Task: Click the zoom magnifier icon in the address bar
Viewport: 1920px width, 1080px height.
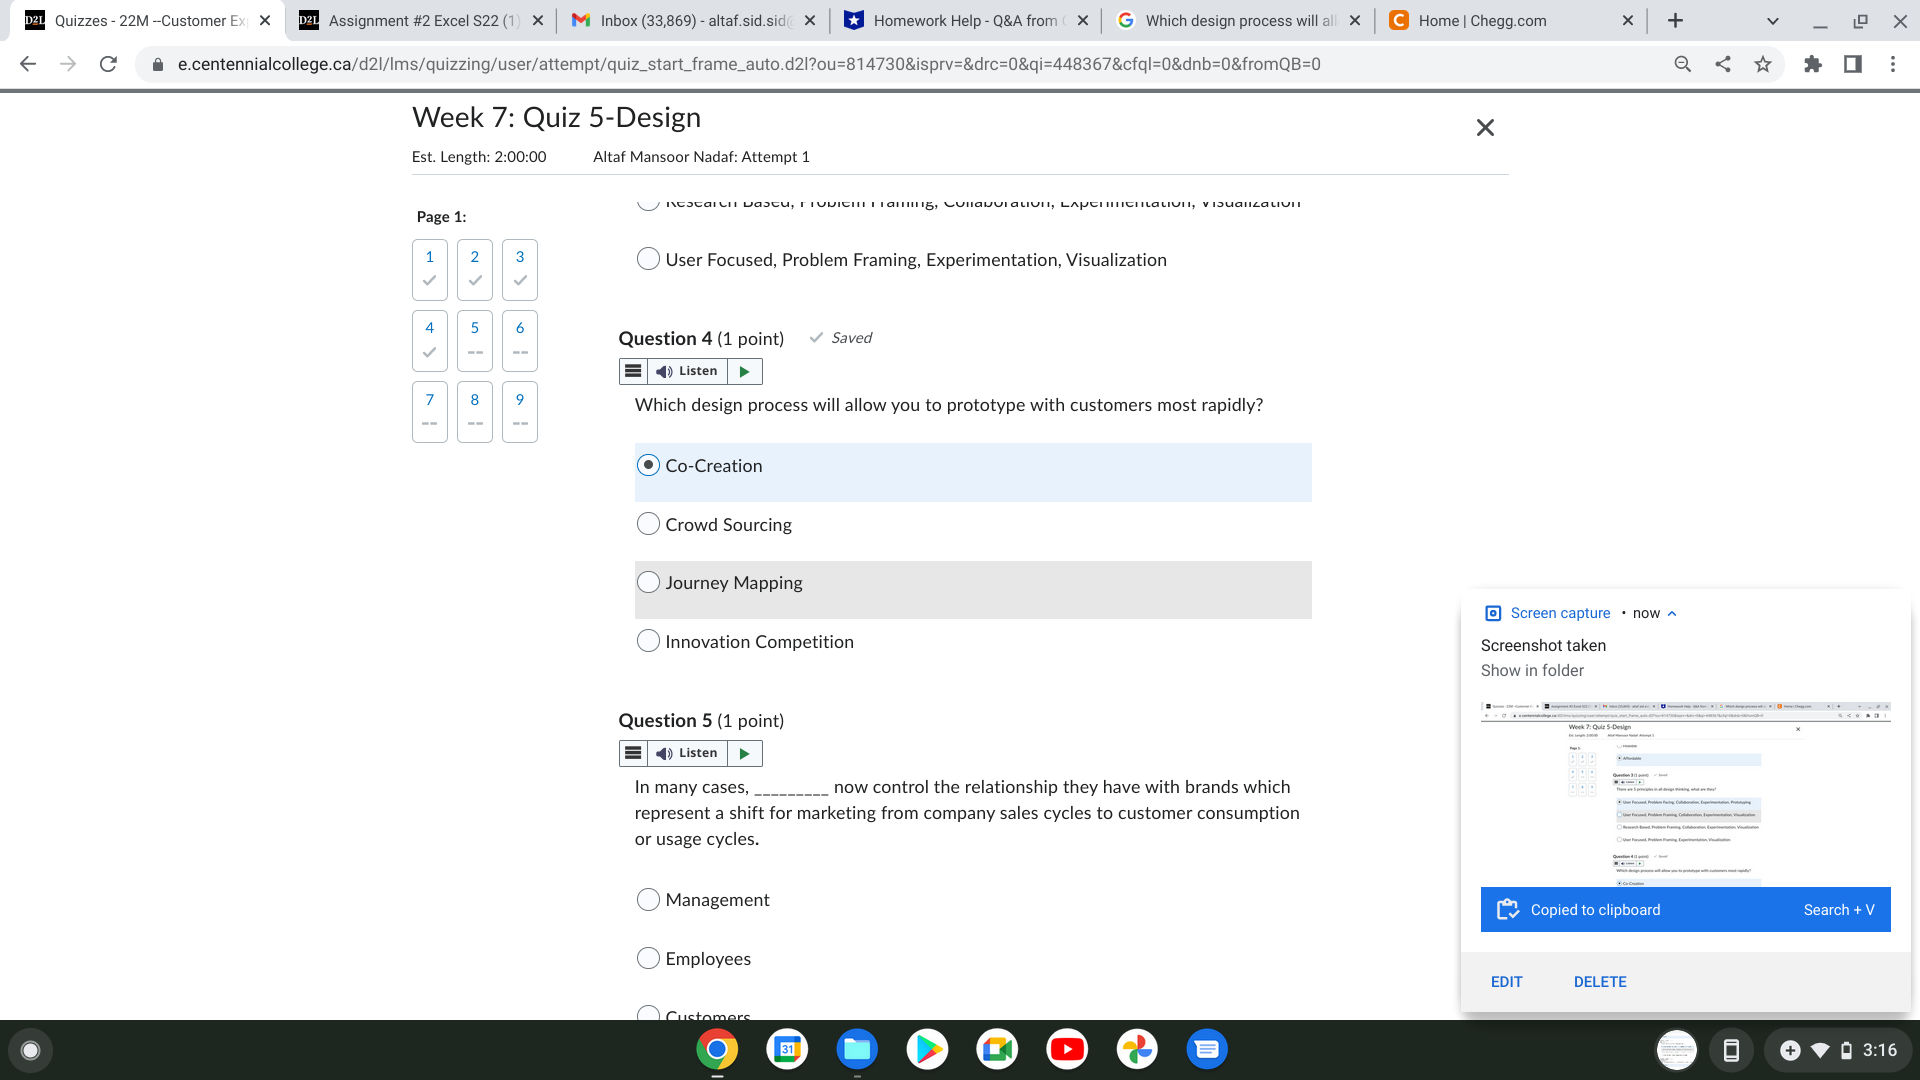Action: point(1683,63)
